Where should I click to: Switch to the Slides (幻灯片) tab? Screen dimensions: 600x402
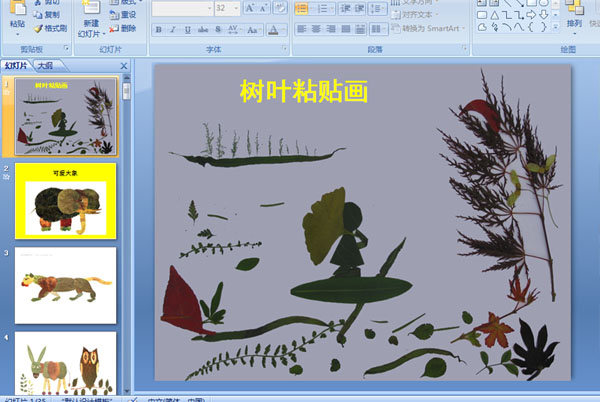[x=16, y=66]
